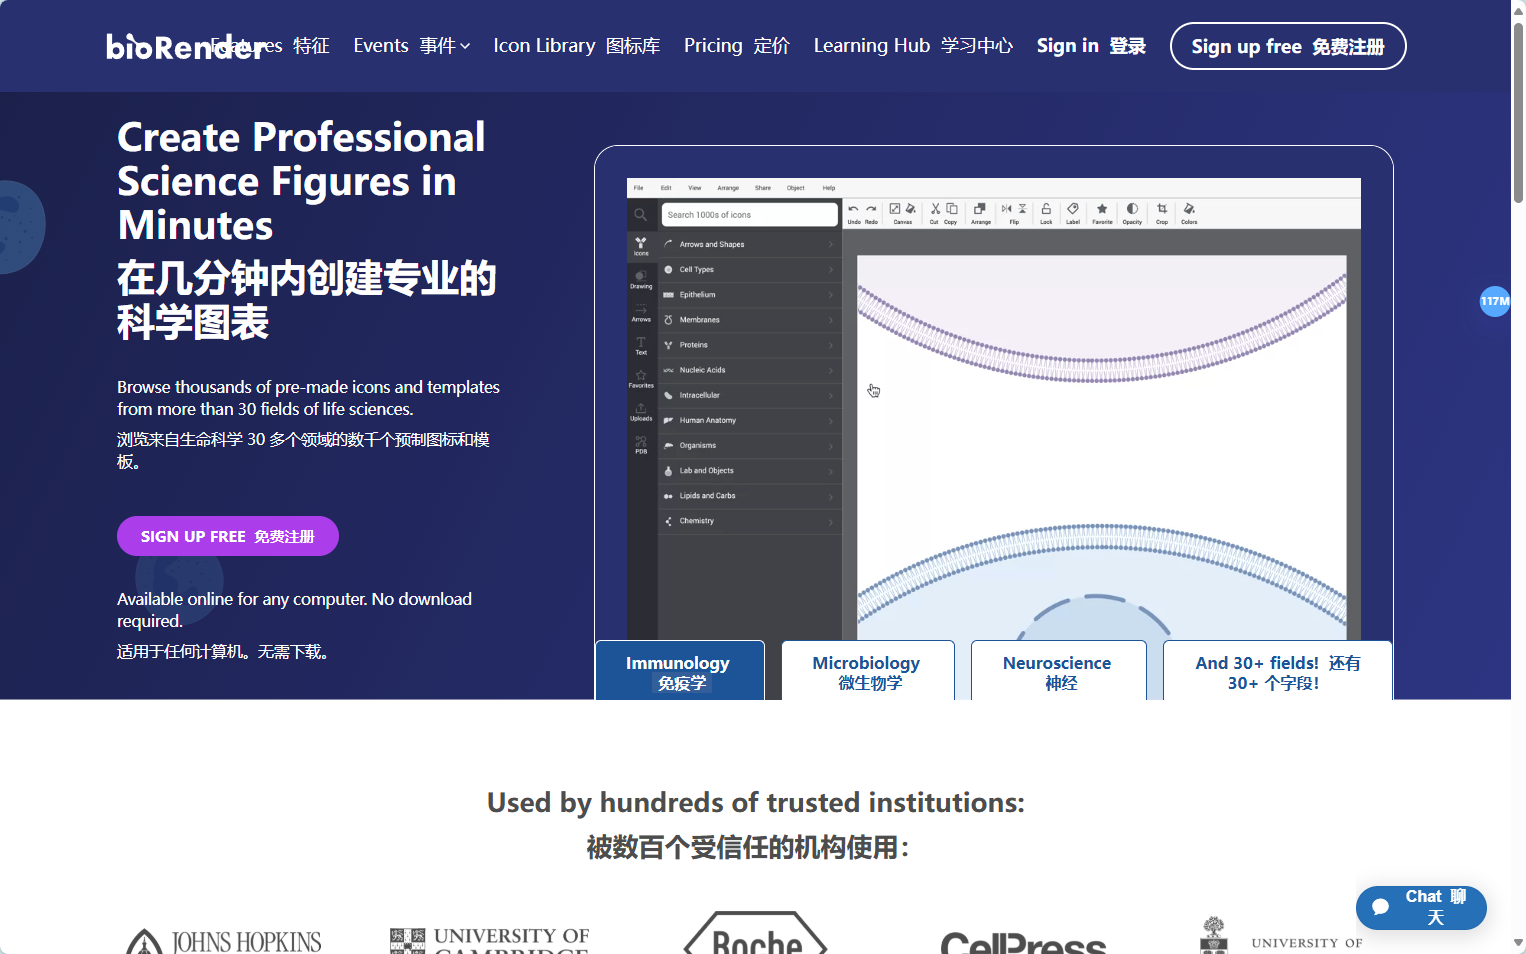Click the flip horizontal icon
Image resolution: width=1526 pixels, height=954 pixels.
1007,209
